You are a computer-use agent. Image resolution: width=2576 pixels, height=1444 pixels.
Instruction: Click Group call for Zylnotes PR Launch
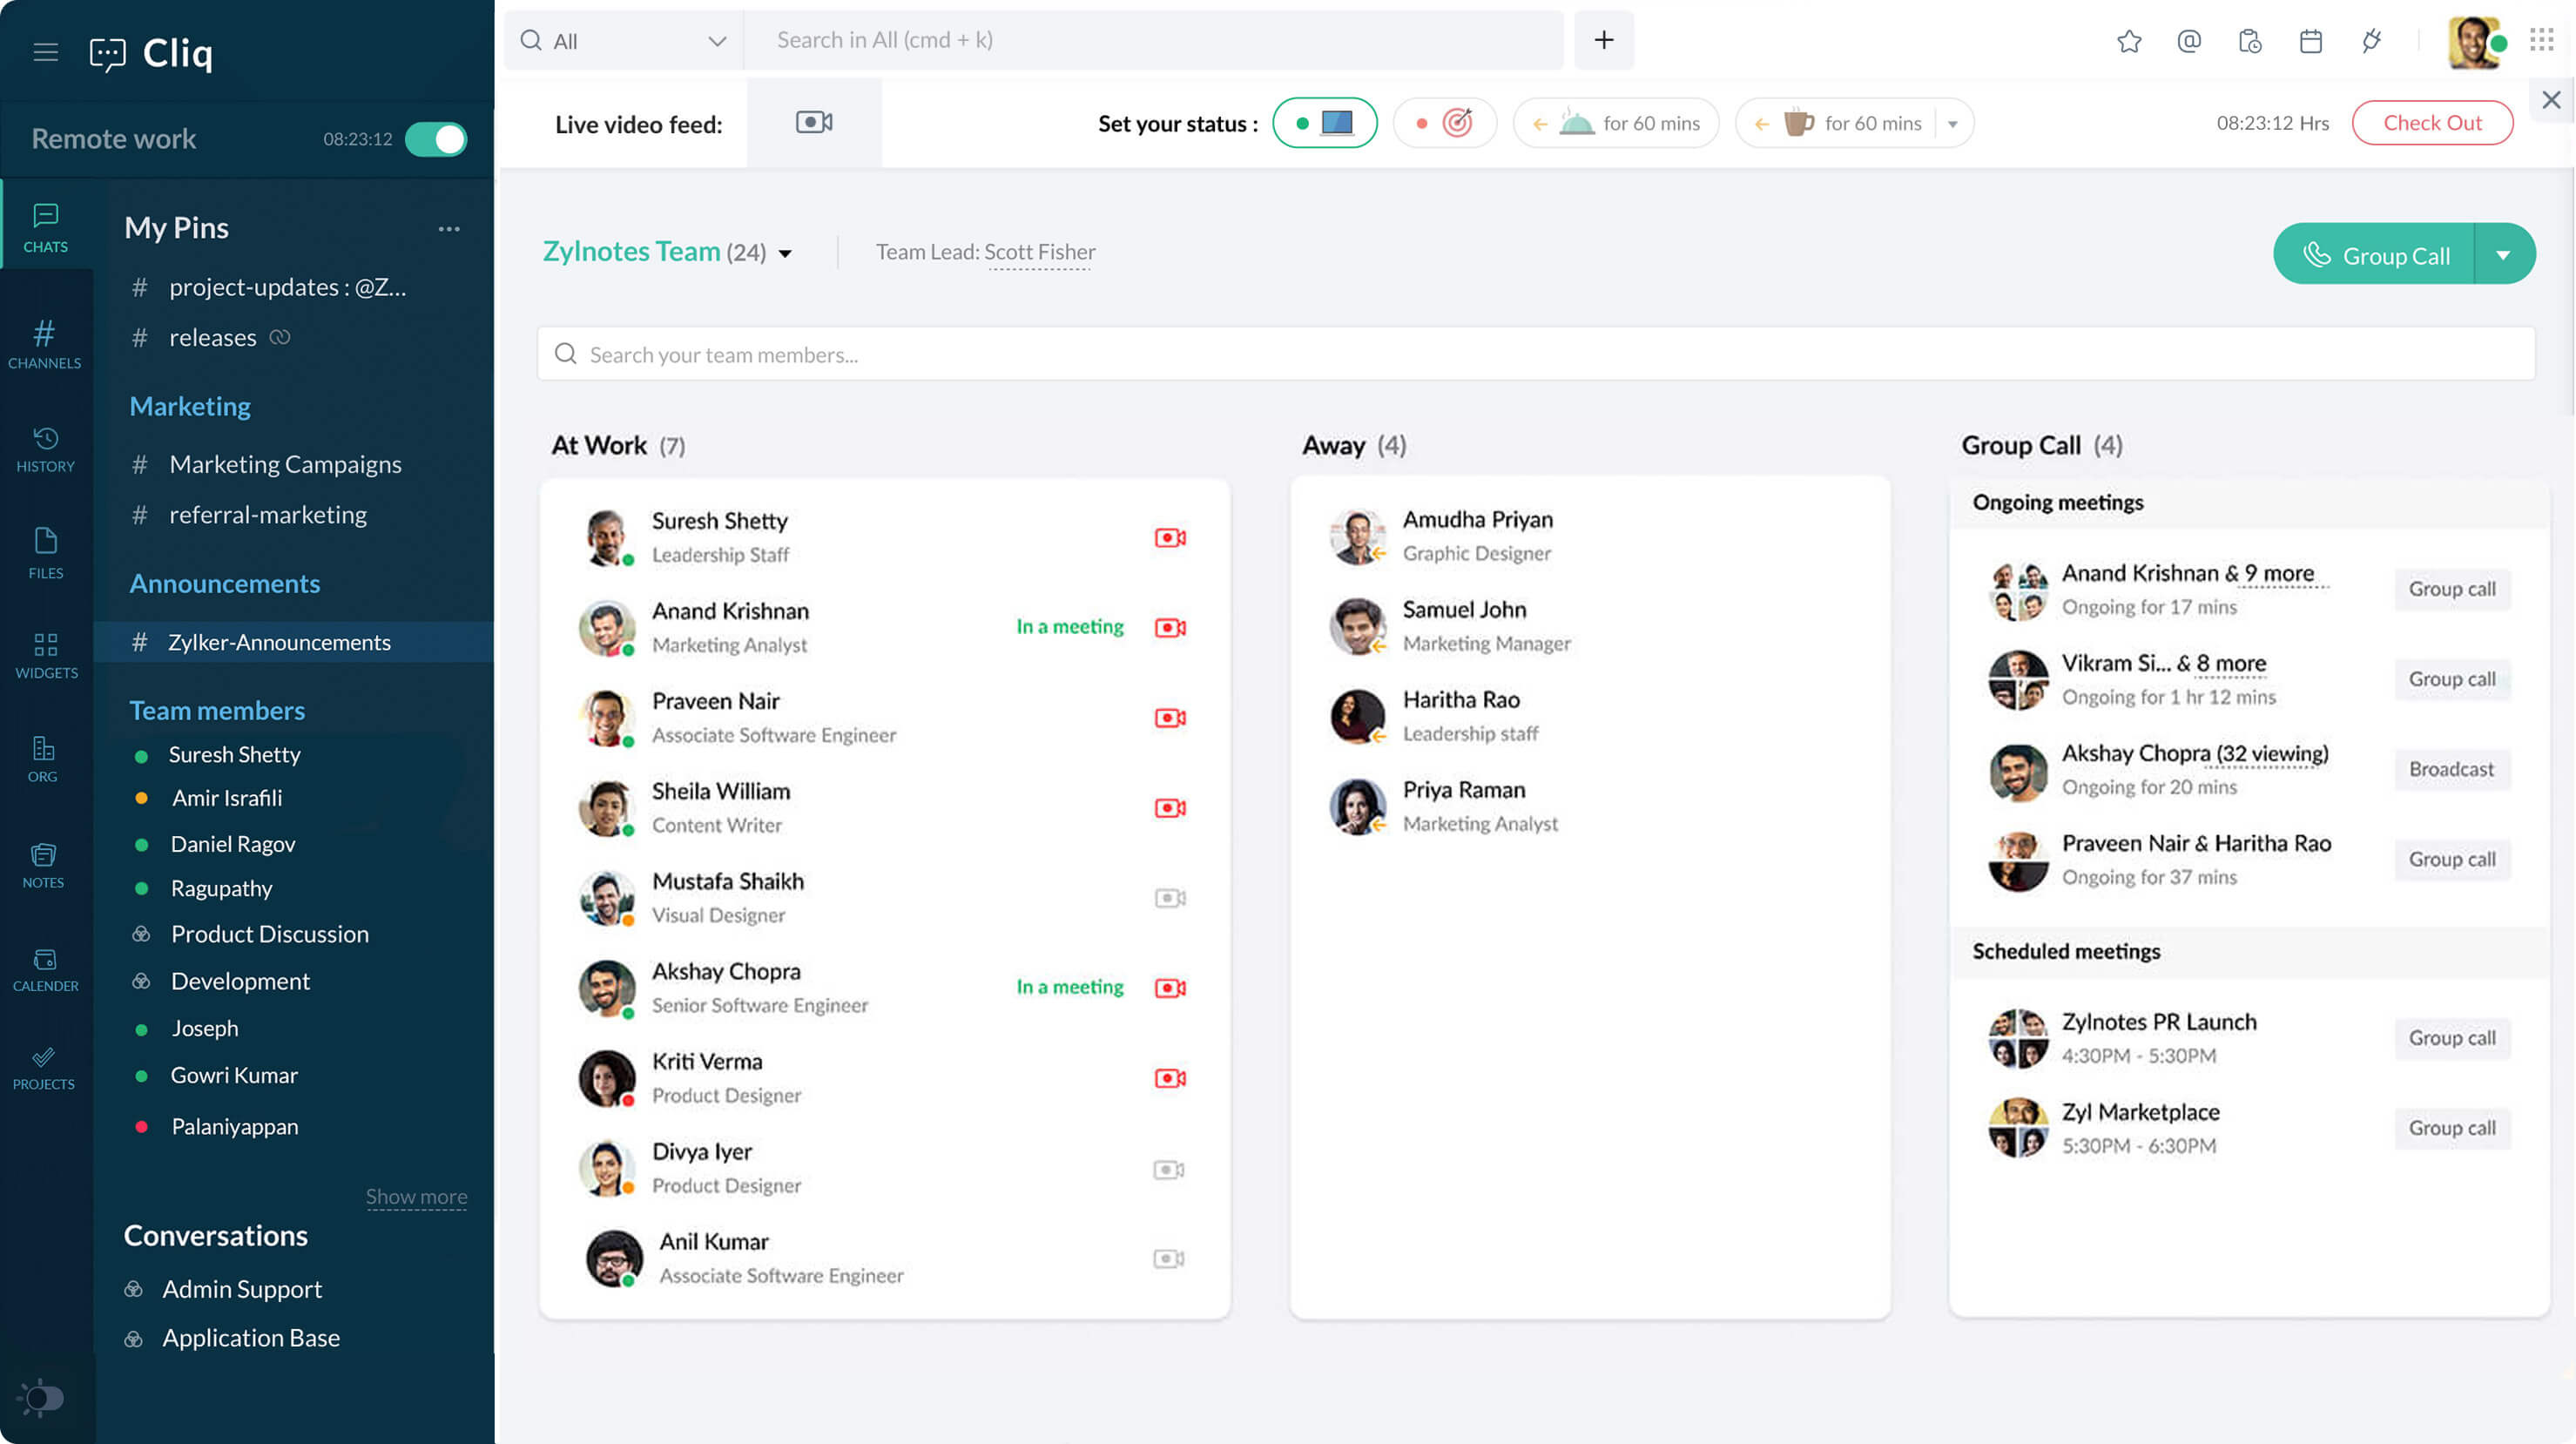point(2451,1038)
